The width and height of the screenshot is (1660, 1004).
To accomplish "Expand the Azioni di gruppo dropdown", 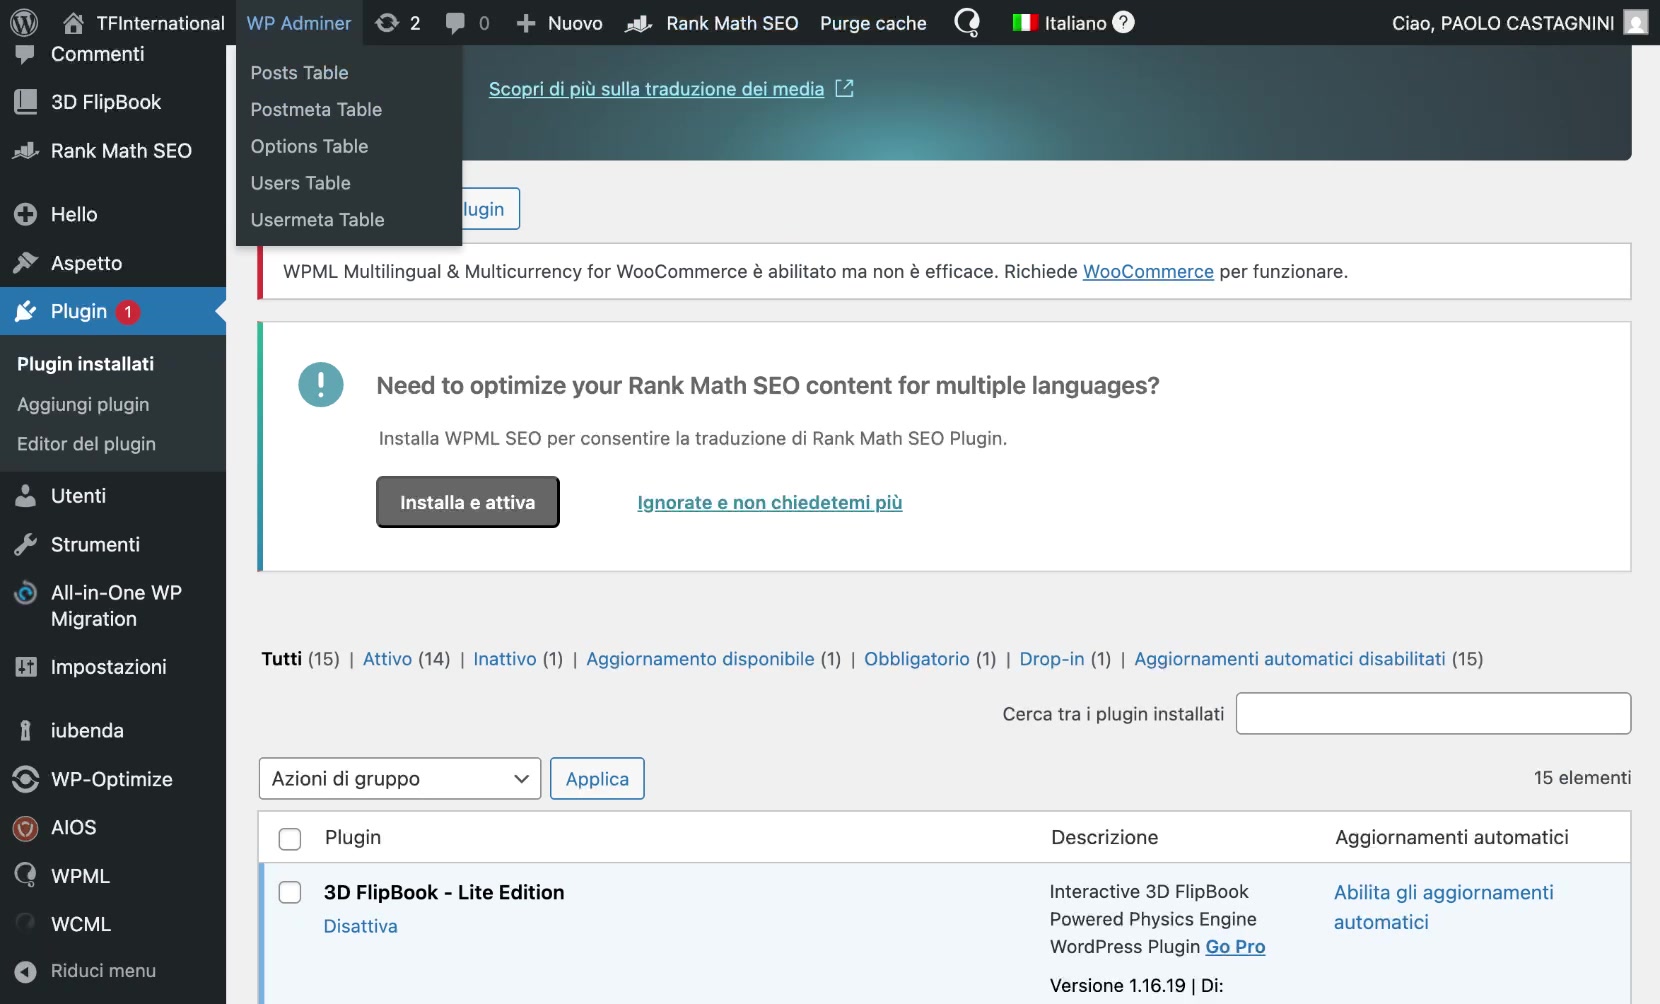I will pos(399,779).
